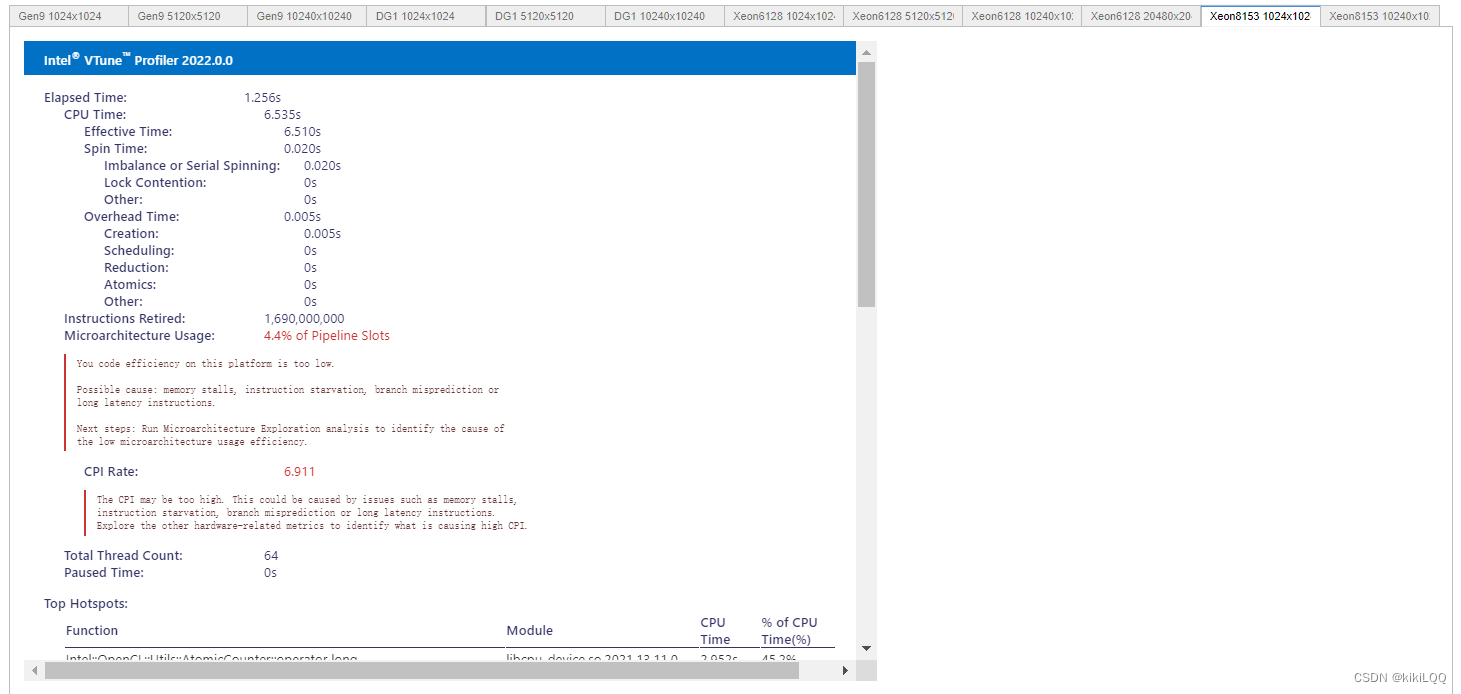Screen dimensions: 1461x694
Task: Switch to the Xeon6128 5120x5120 tab
Action: point(903,16)
